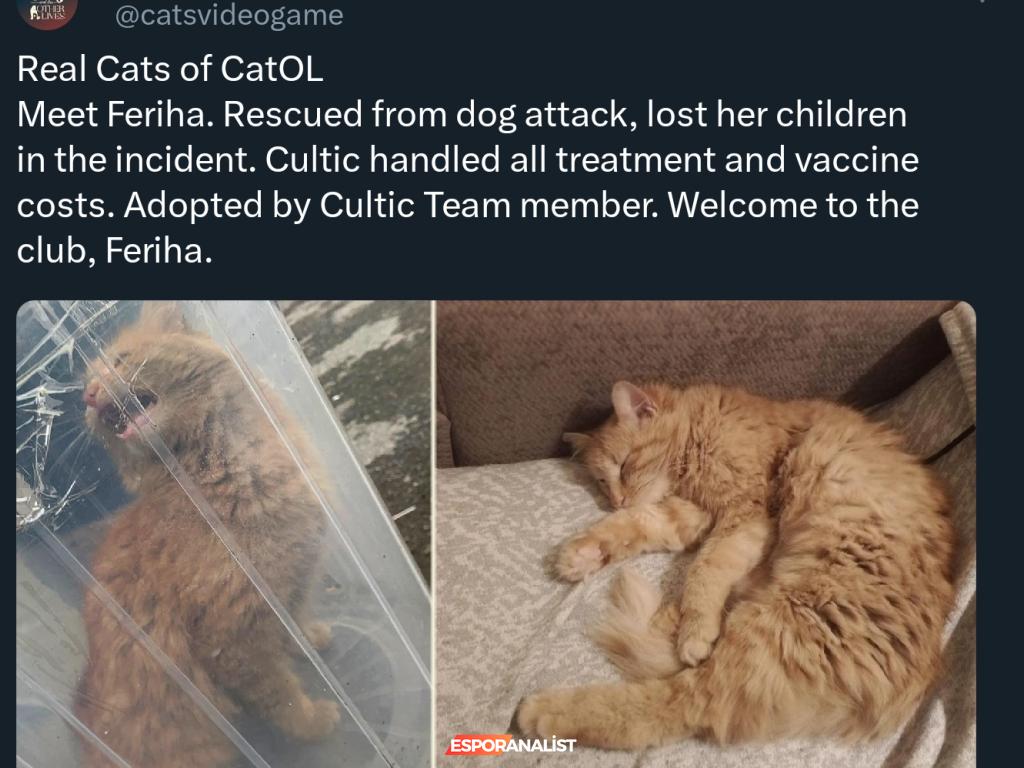
Task: Click the white divider between the two photos
Action: (434, 534)
